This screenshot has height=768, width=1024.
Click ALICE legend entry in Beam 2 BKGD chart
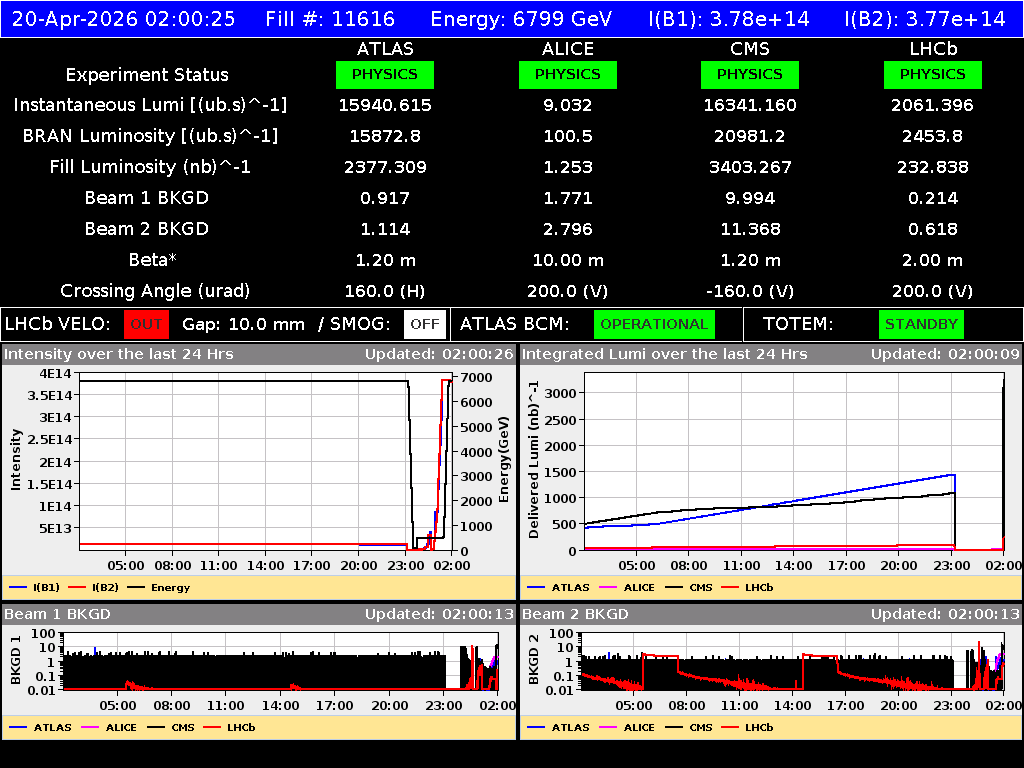(627, 727)
